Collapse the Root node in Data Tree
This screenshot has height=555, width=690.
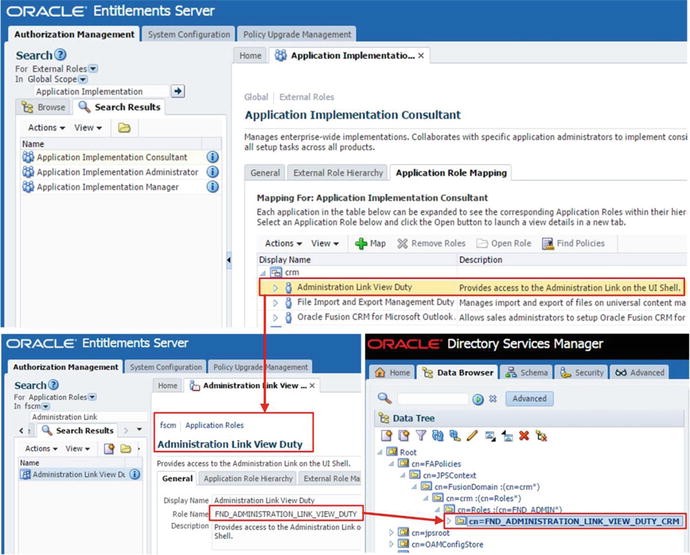coord(380,452)
